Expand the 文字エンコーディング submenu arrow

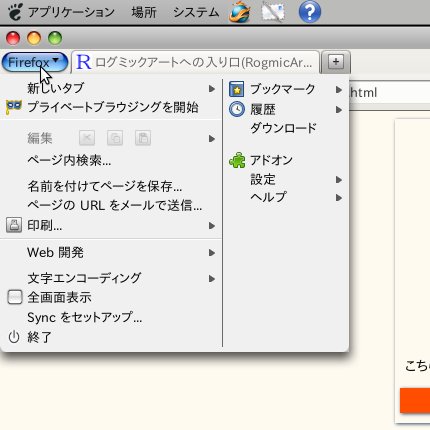[x=212, y=279]
